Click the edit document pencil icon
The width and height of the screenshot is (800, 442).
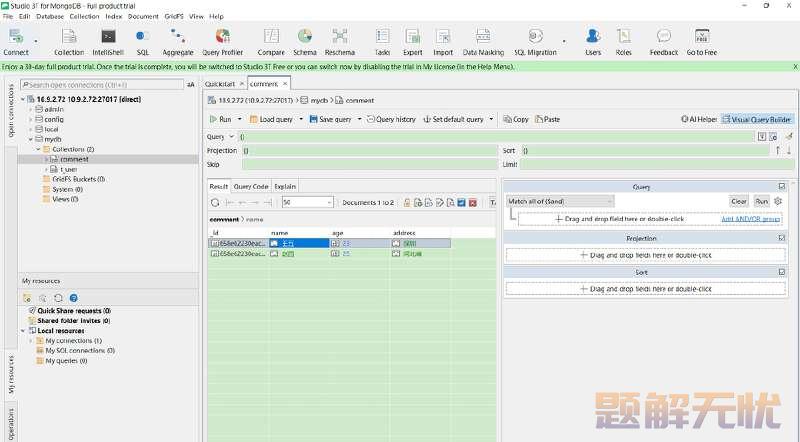(x=440, y=203)
